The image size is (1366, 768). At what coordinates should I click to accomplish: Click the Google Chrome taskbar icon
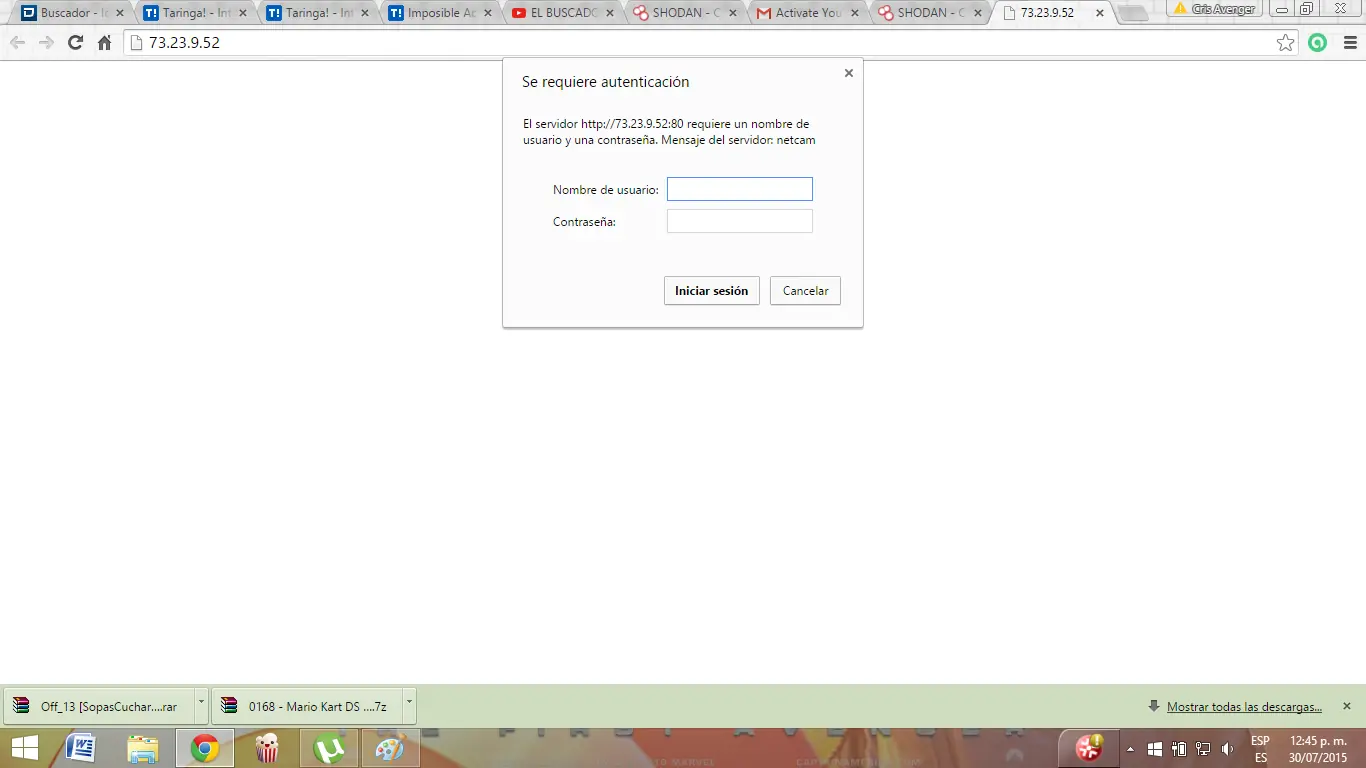(205, 748)
